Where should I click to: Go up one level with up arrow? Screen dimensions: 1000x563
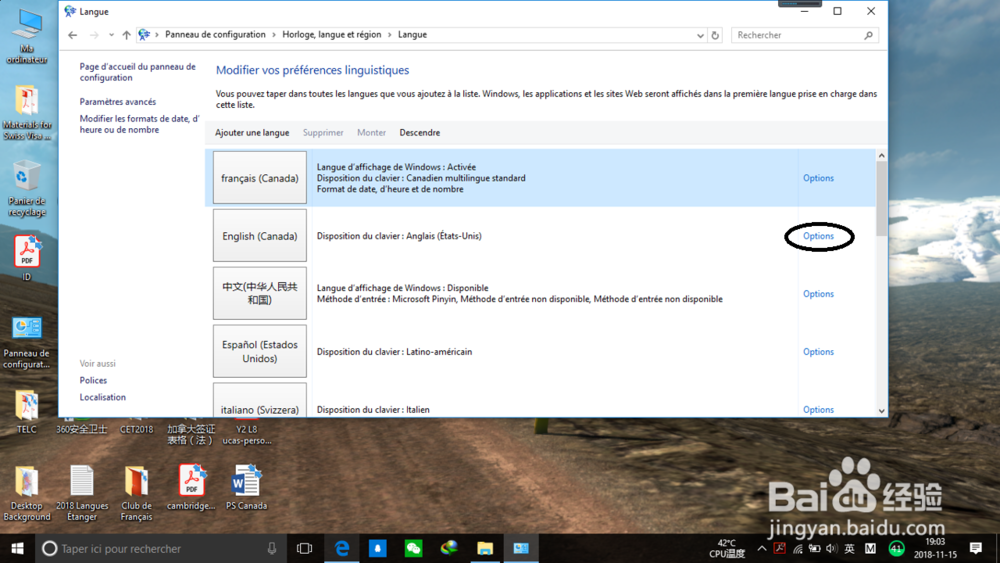coord(126,35)
